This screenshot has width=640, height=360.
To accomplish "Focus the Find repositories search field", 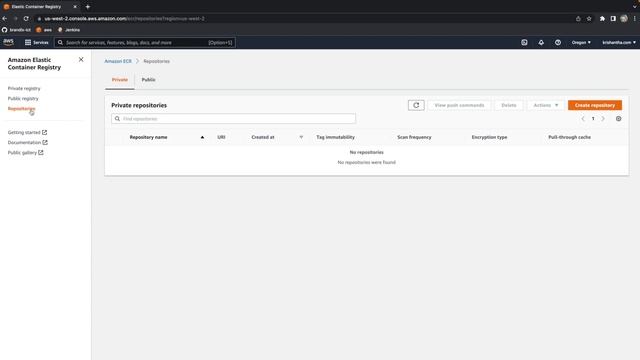I will (233, 119).
